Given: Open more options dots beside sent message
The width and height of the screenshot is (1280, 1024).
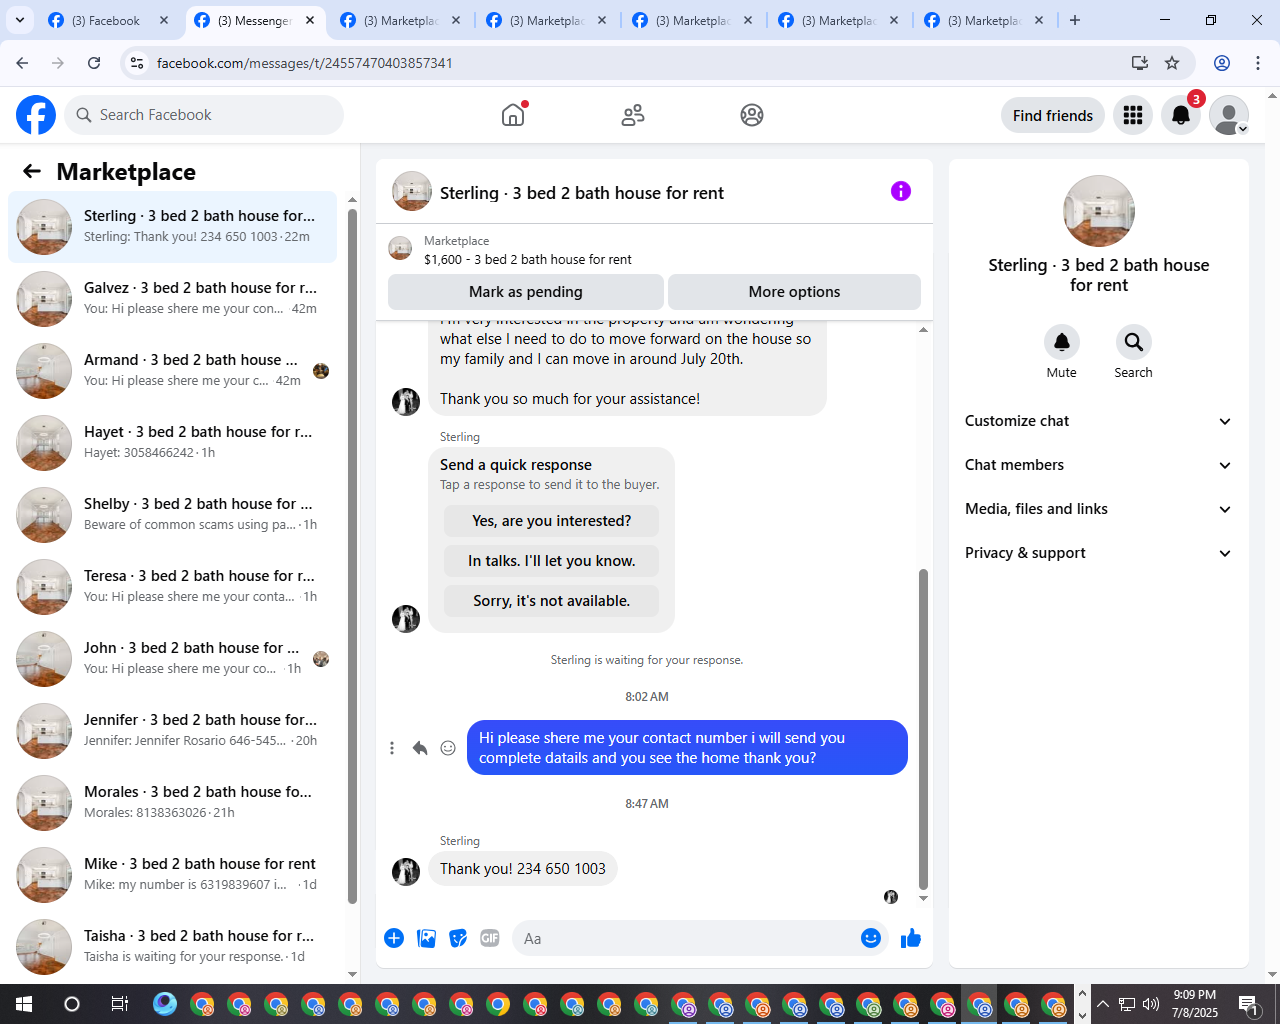Looking at the screenshot, I should (392, 748).
